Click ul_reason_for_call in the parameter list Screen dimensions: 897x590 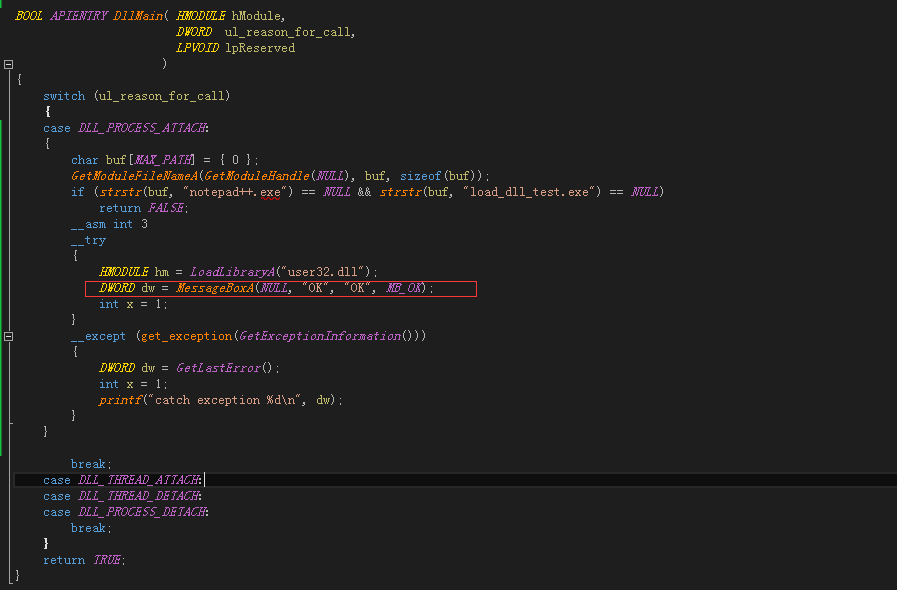[x=288, y=32]
